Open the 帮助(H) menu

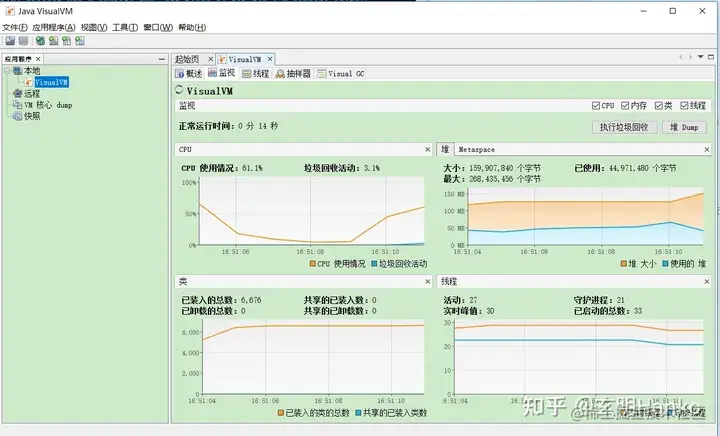click(x=192, y=28)
